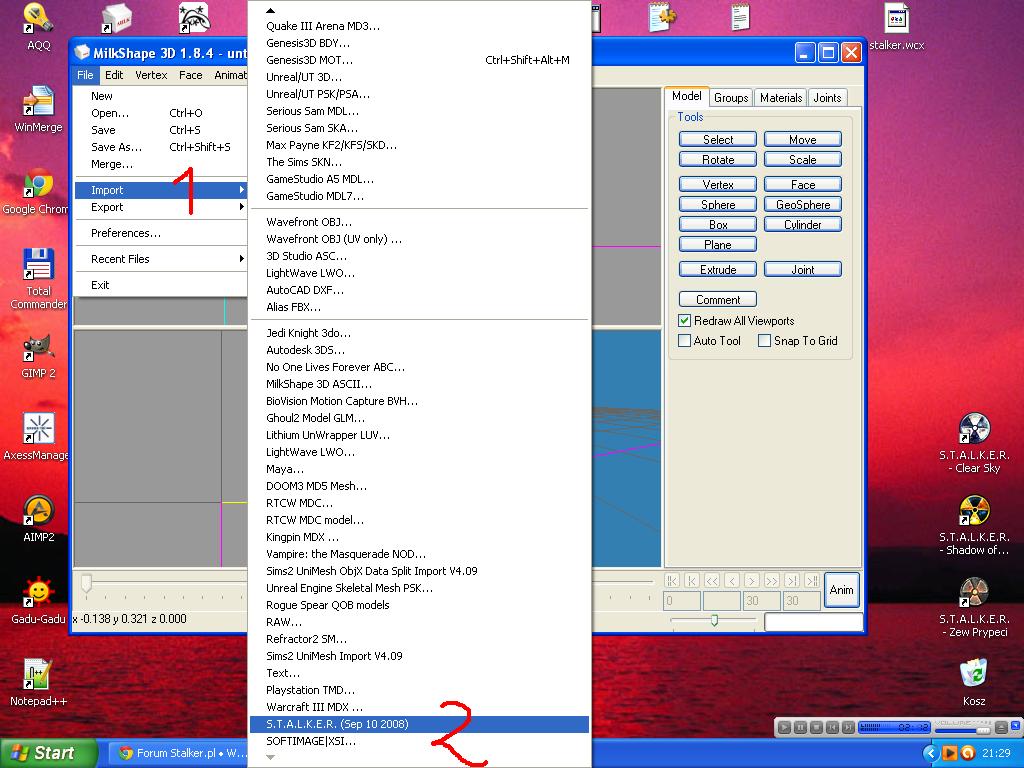Launch GIMP 2 from the desktop
This screenshot has width=1024, height=768.
39,357
